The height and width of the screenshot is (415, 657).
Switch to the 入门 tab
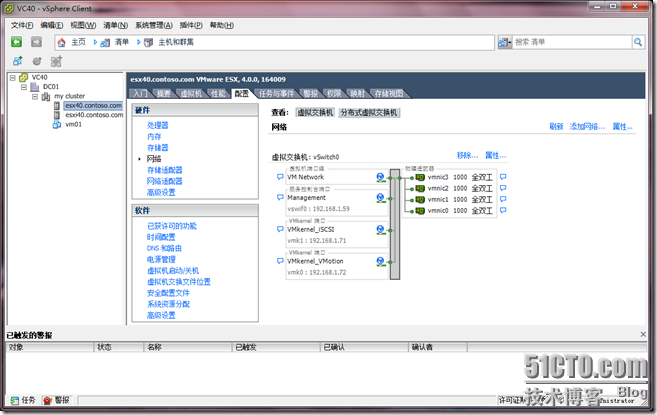[140, 93]
